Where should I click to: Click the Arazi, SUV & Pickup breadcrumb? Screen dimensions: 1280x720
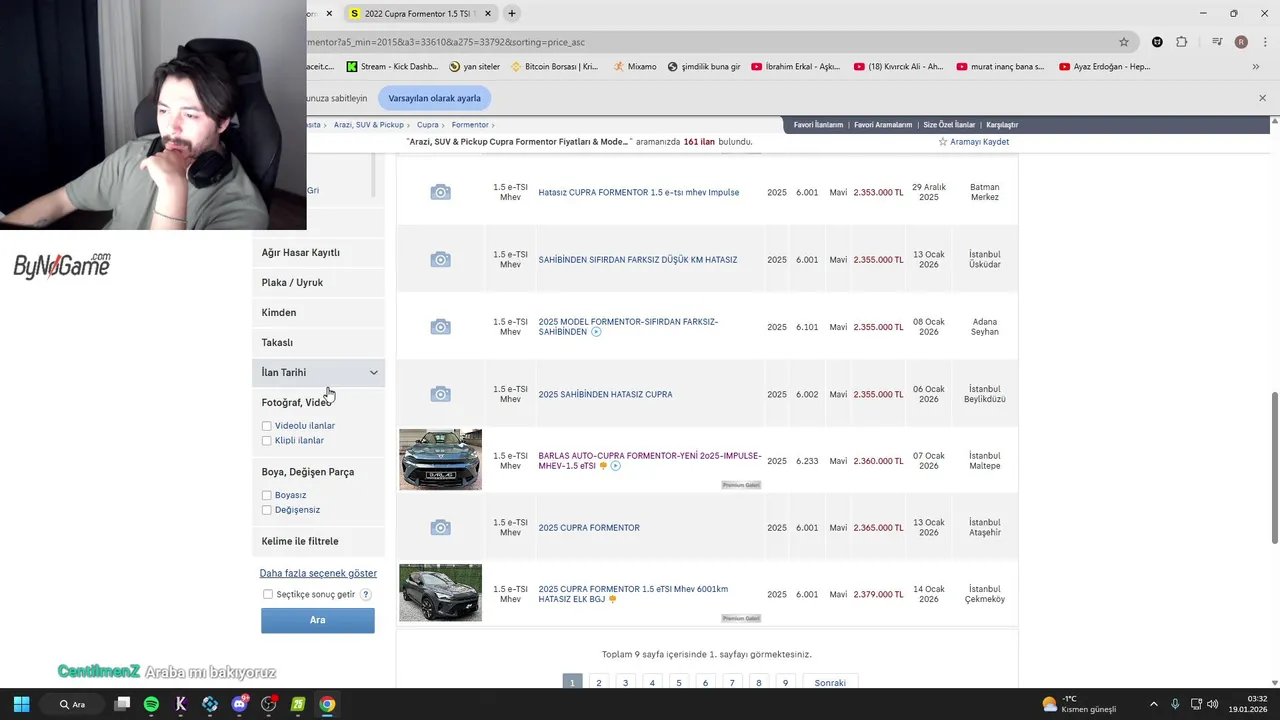coord(368,125)
